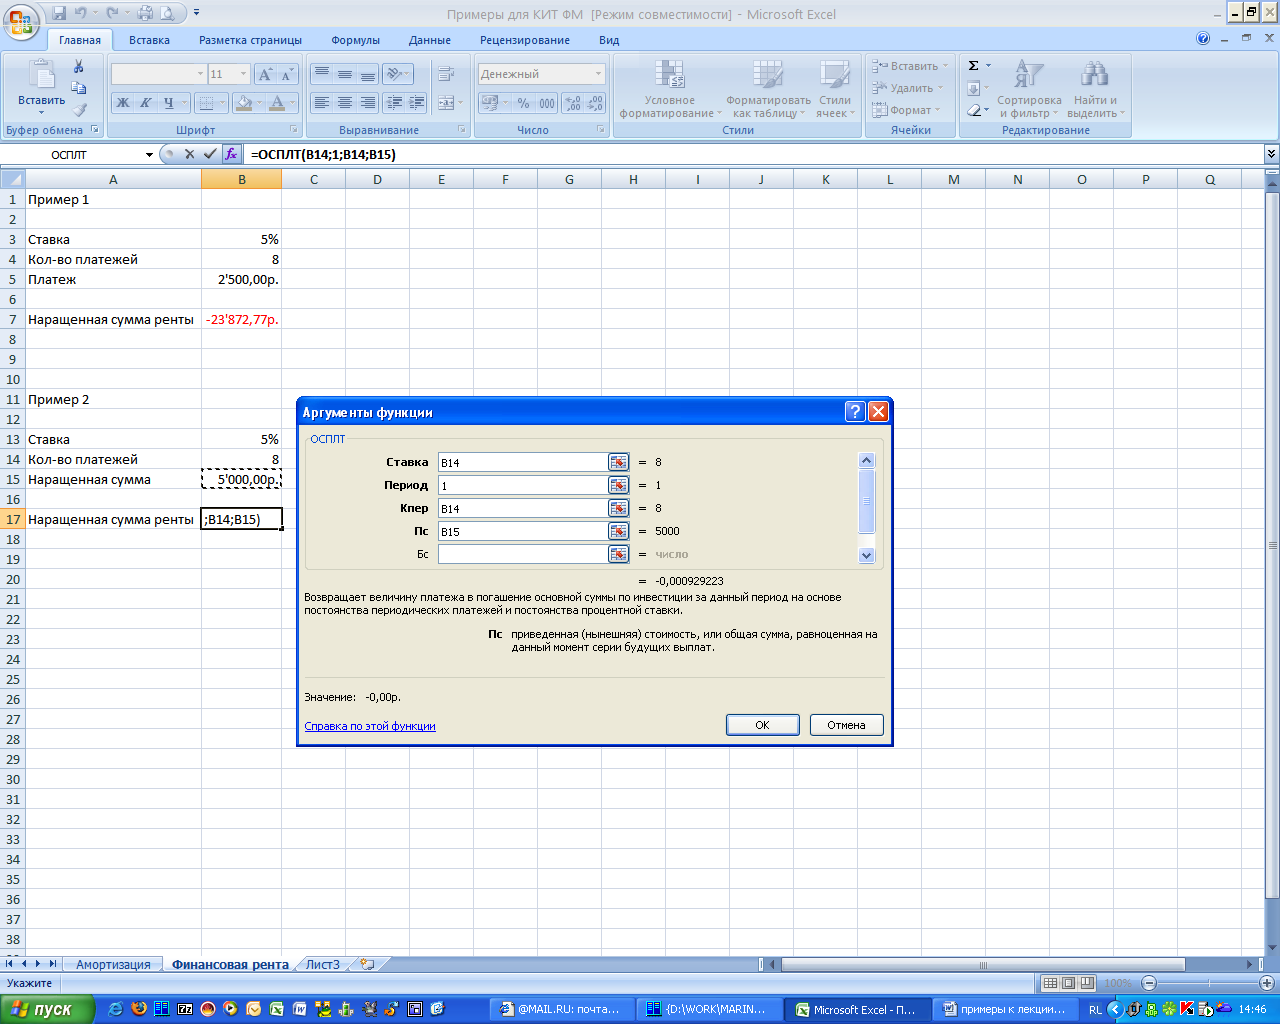Click the insert function fx icon
The height and width of the screenshot is (1024, 1280).
[231, 155]
